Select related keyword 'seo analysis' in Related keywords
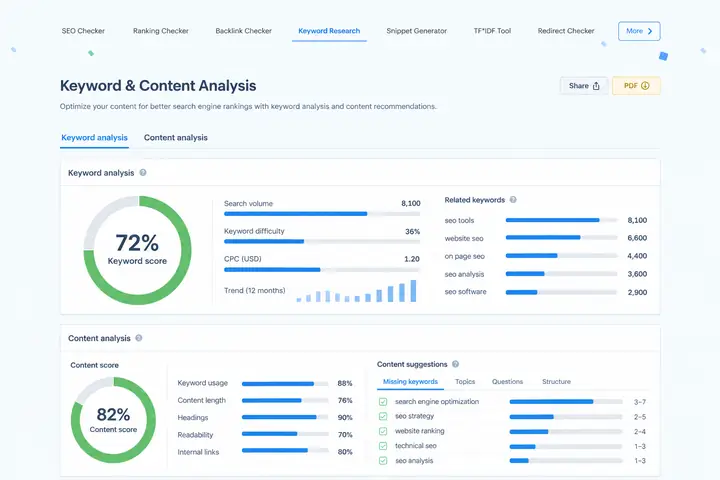The width and height of the screenshot is (720, 480). coord(464,274)
